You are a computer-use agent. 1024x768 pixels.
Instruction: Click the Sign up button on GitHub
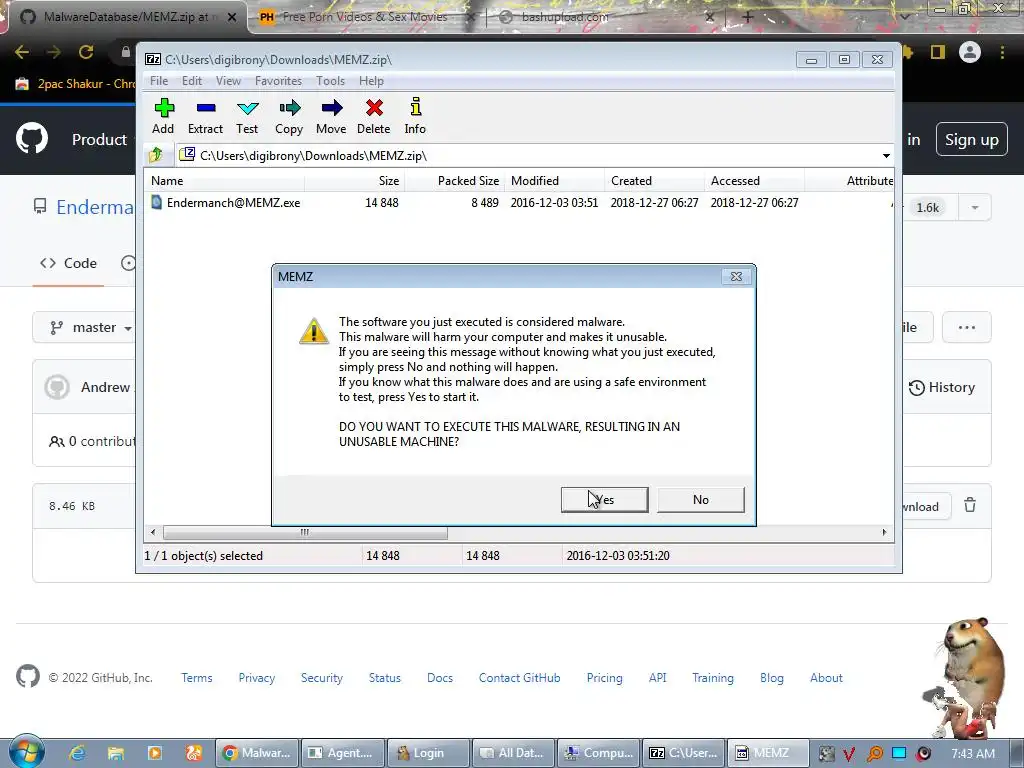972,140
